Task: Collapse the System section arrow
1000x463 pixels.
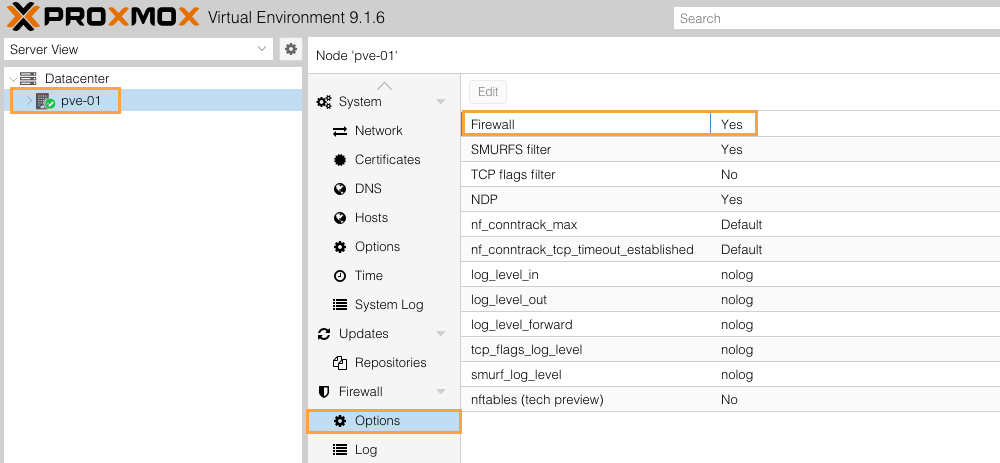Action: click(441, 102)
